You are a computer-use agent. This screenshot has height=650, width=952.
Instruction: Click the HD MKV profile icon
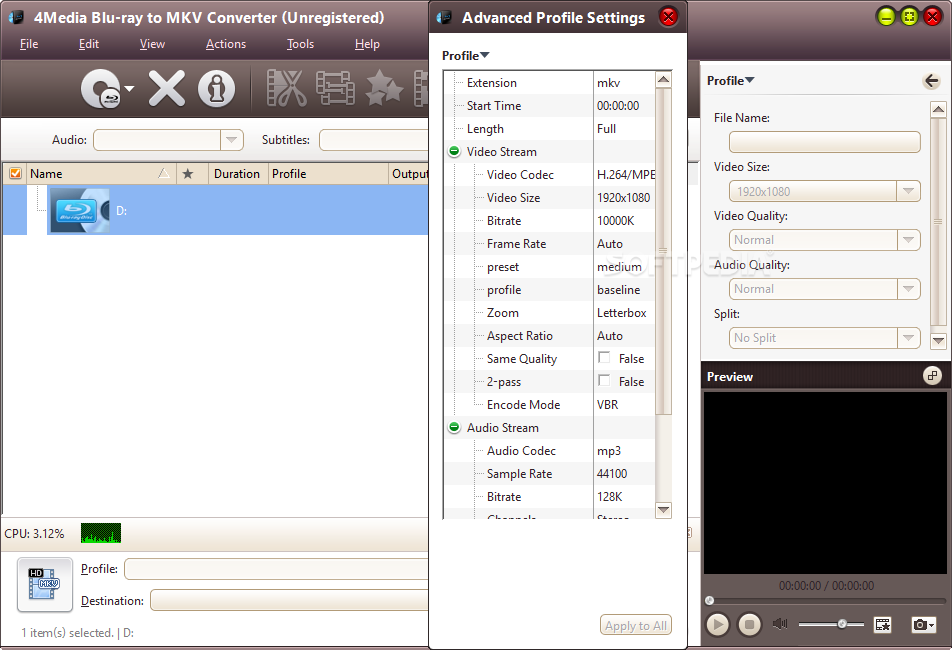point(45,584)
